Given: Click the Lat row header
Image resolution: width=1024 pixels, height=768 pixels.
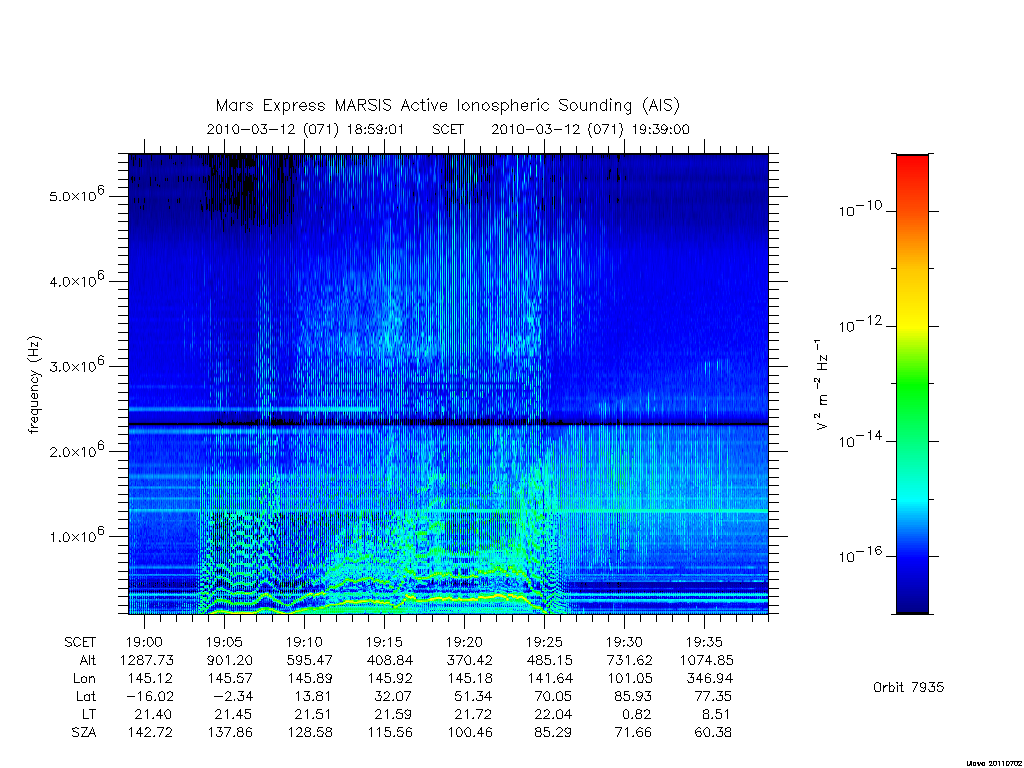Looking at the screenshot, I should pyautogui.click(x=86, y=696).
